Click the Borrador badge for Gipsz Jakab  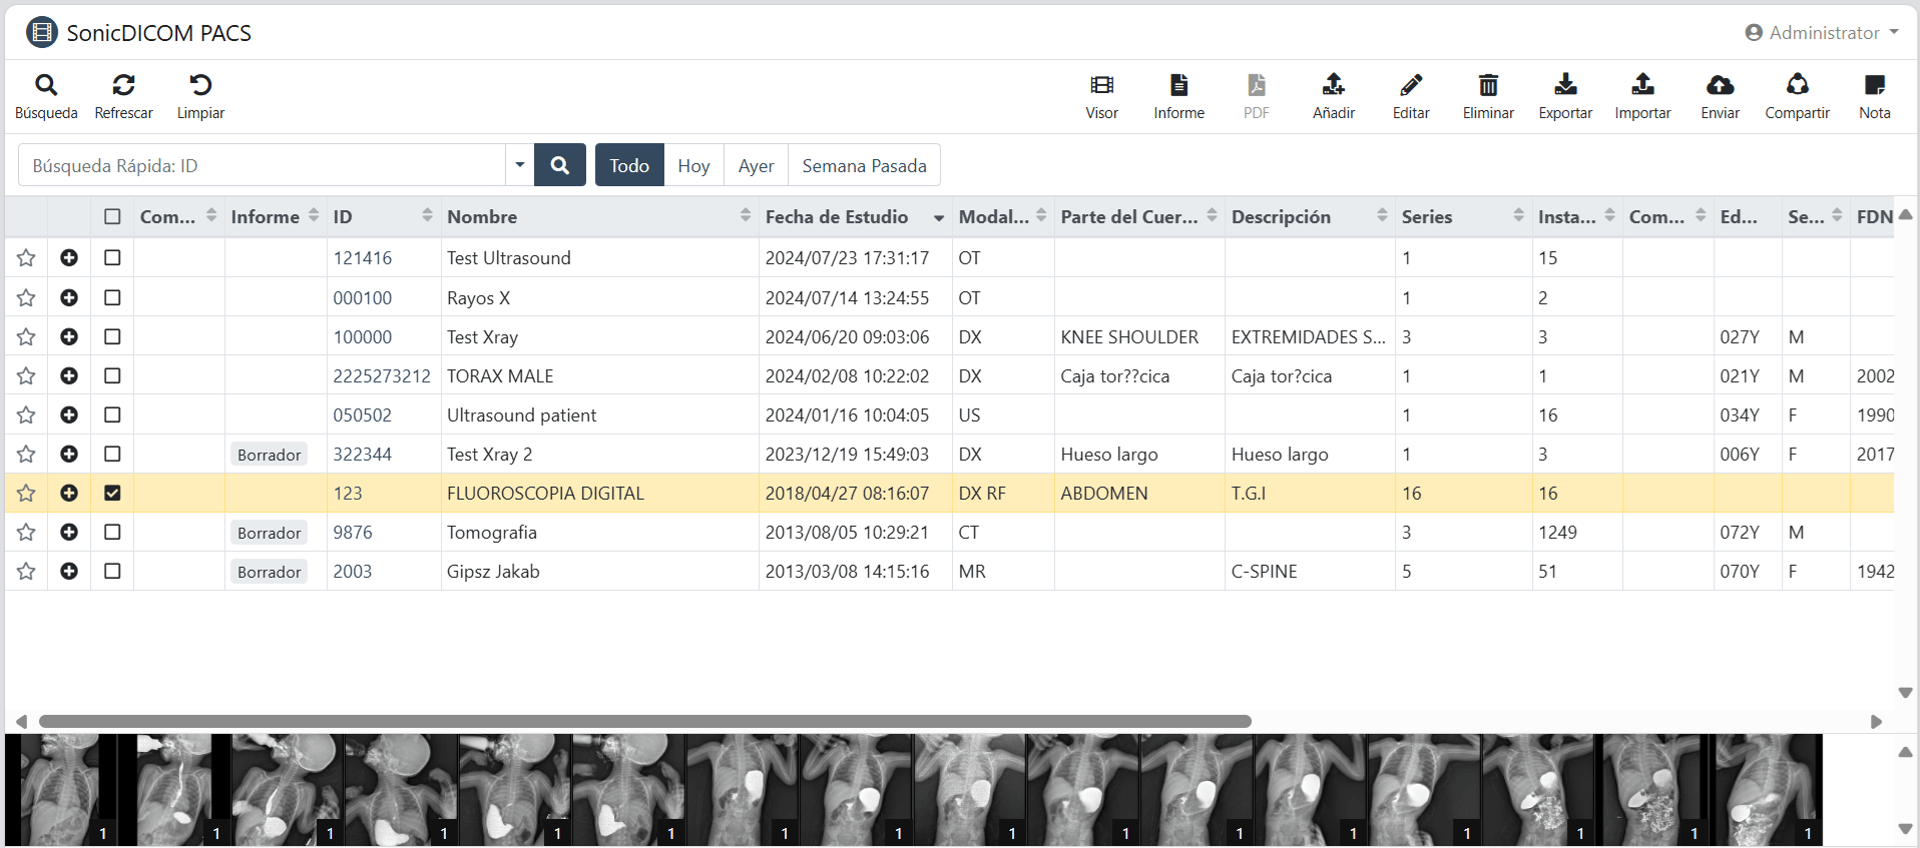(269, 572)
